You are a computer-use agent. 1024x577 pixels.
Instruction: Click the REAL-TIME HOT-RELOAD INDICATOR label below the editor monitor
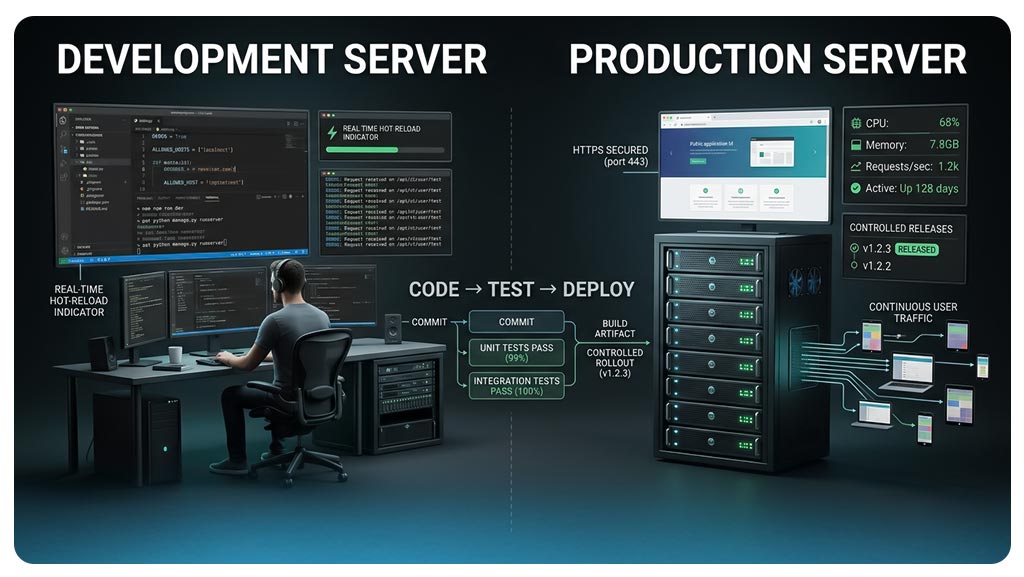[x=79, y=301]
